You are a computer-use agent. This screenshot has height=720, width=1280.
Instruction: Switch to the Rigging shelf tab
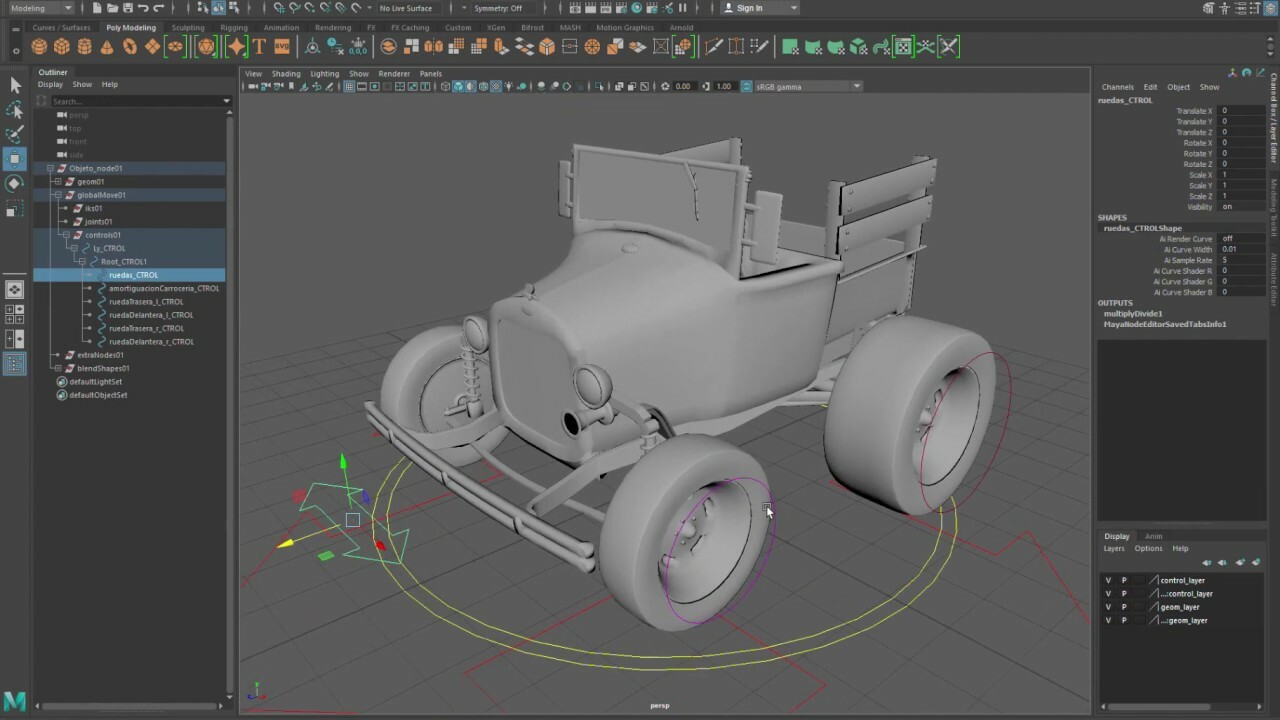(233, 27)
